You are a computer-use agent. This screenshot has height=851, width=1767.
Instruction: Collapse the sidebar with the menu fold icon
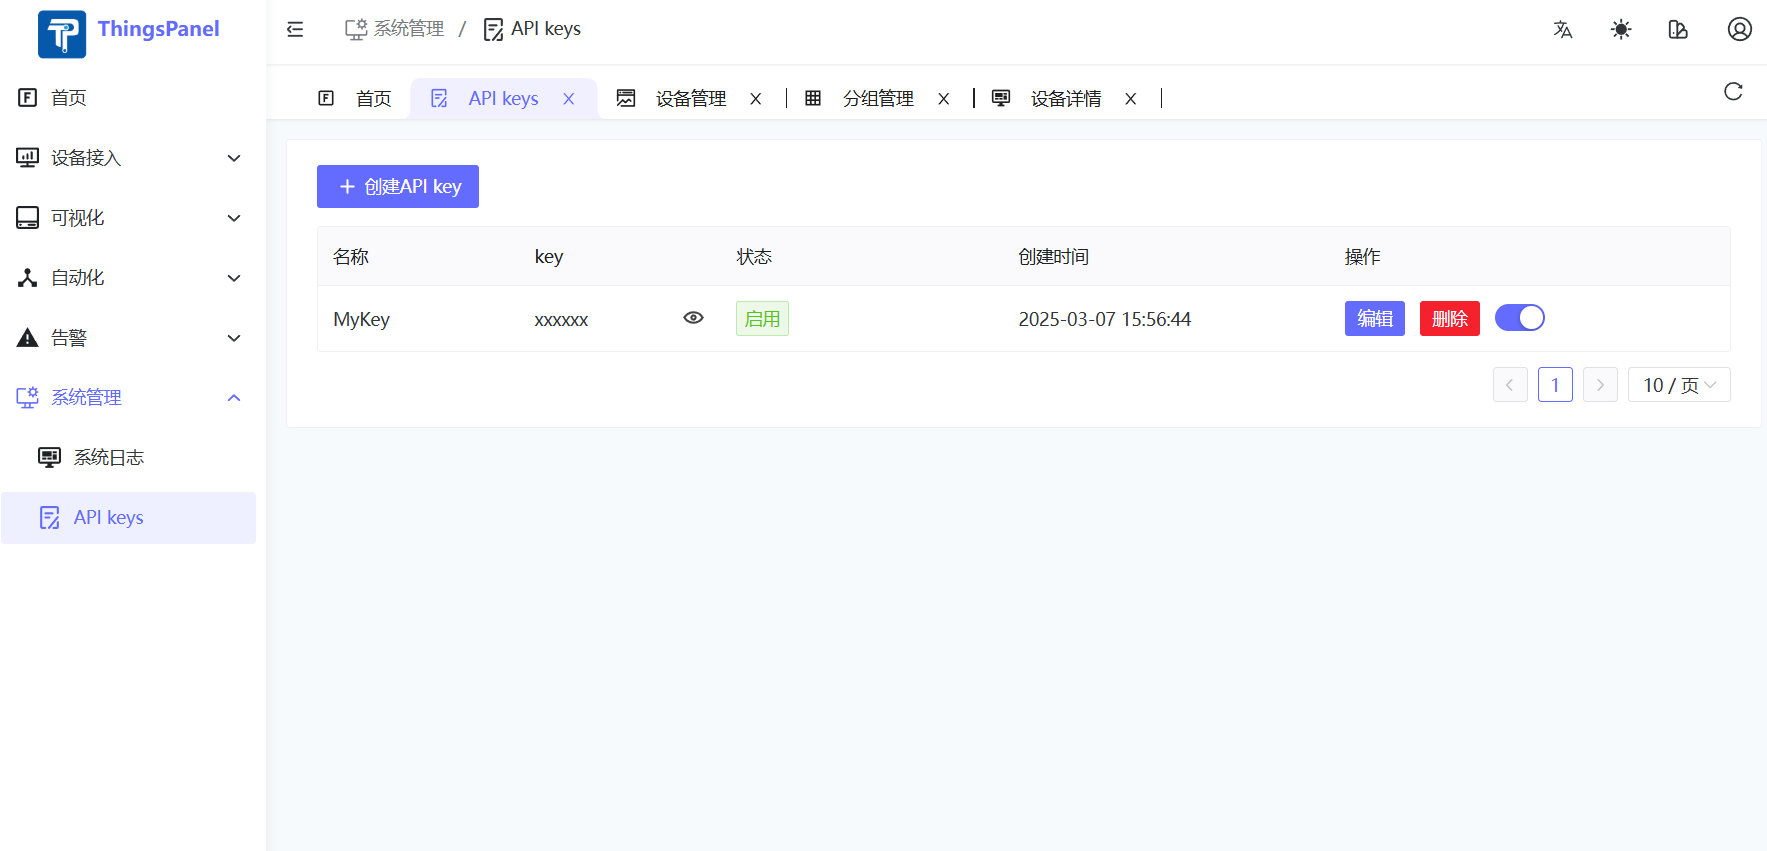coord(295,30)
